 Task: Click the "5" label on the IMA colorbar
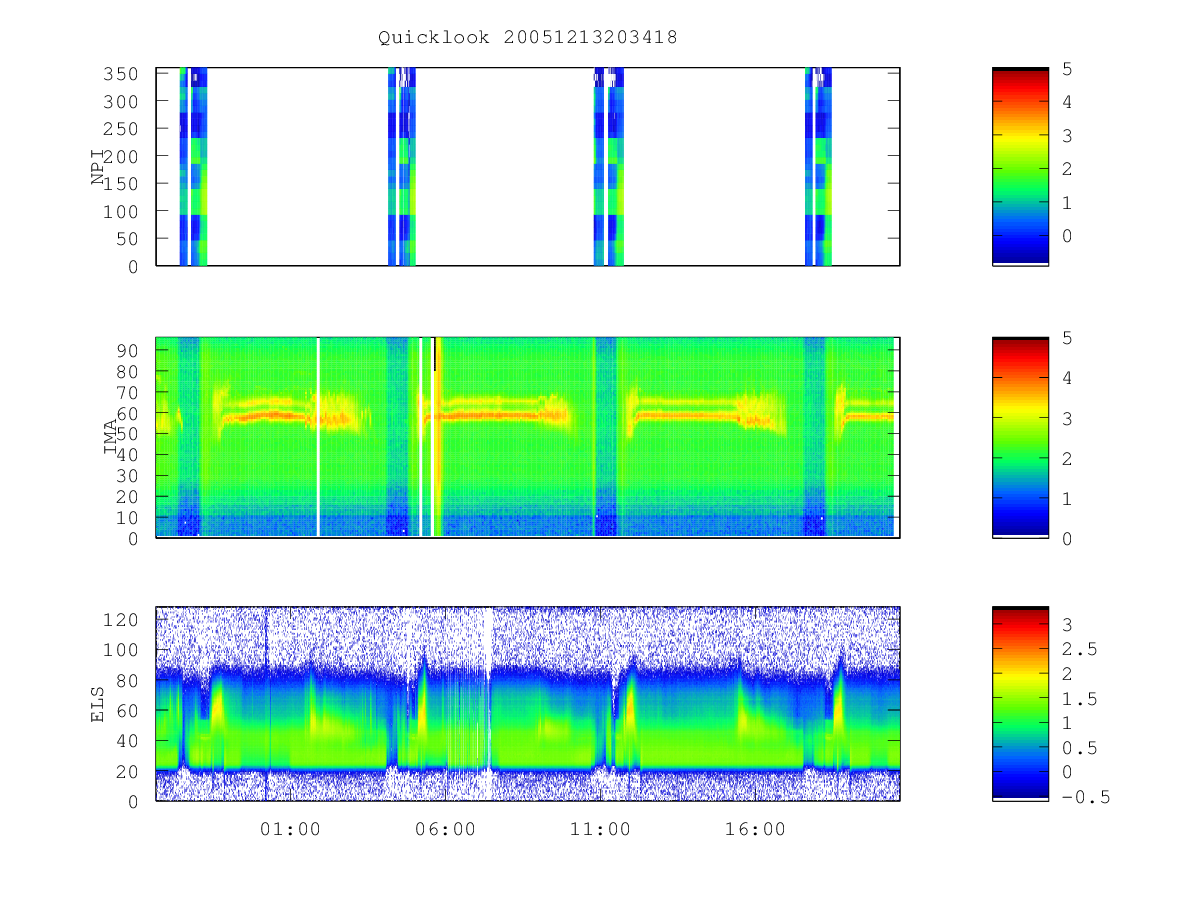tap(1068, 338)
